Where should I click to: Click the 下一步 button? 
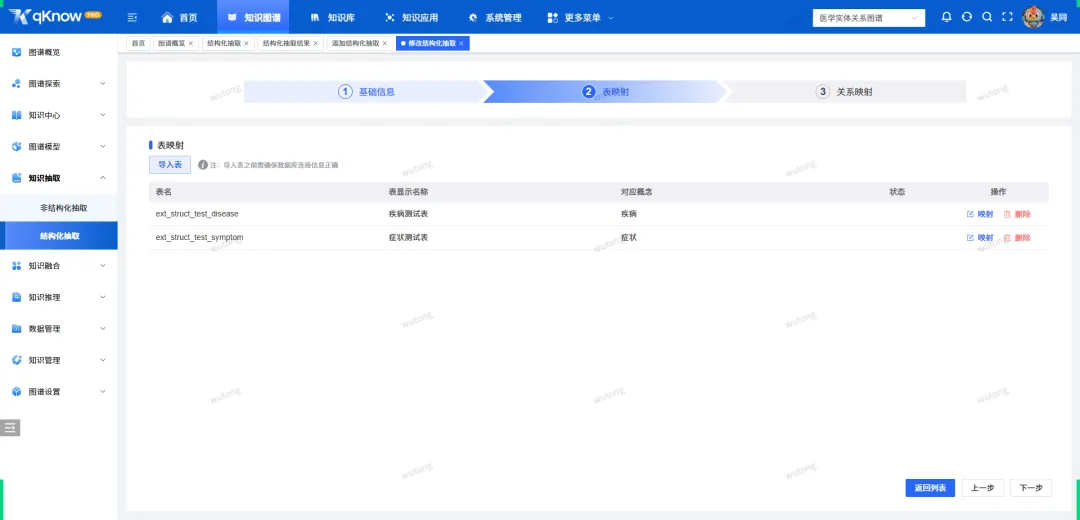(x=1031, y=488)
